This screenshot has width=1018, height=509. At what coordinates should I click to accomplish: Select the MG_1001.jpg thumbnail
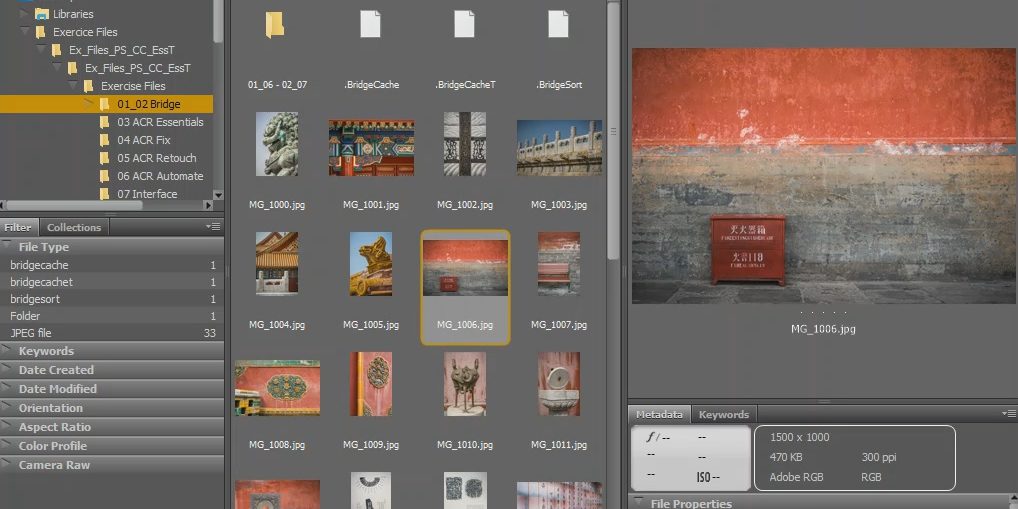click(x=371, y=148)
